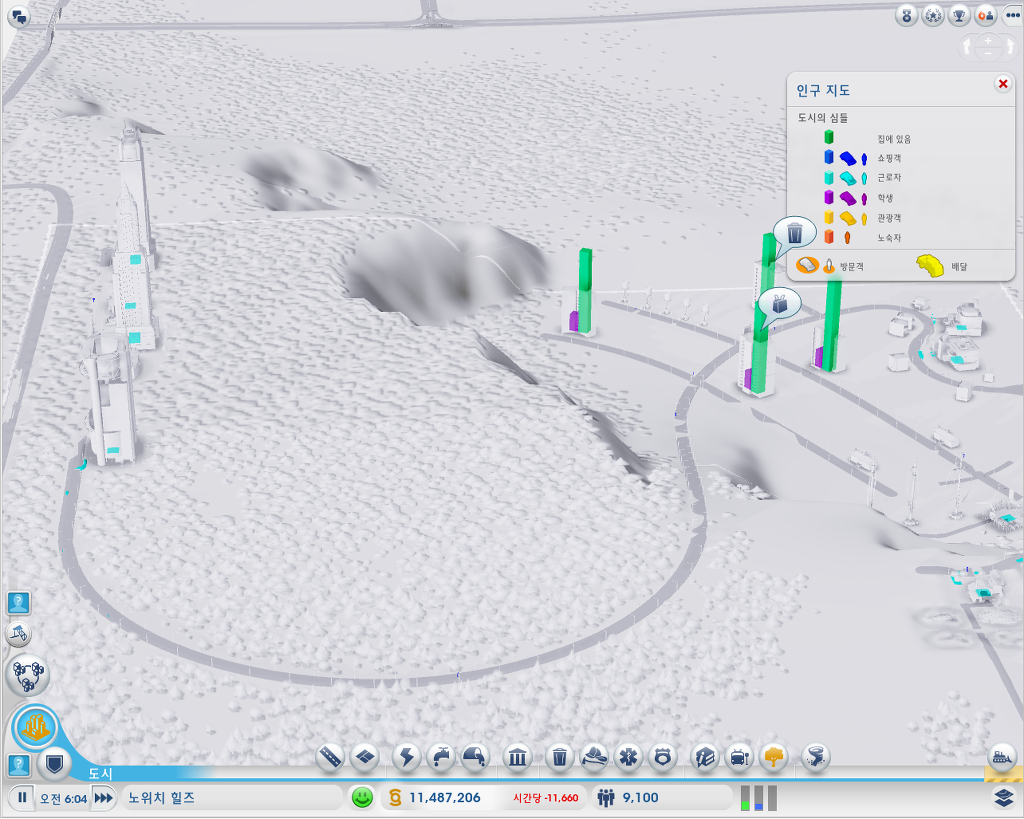Zoom the camera out with minus

(x=989, y=53)
